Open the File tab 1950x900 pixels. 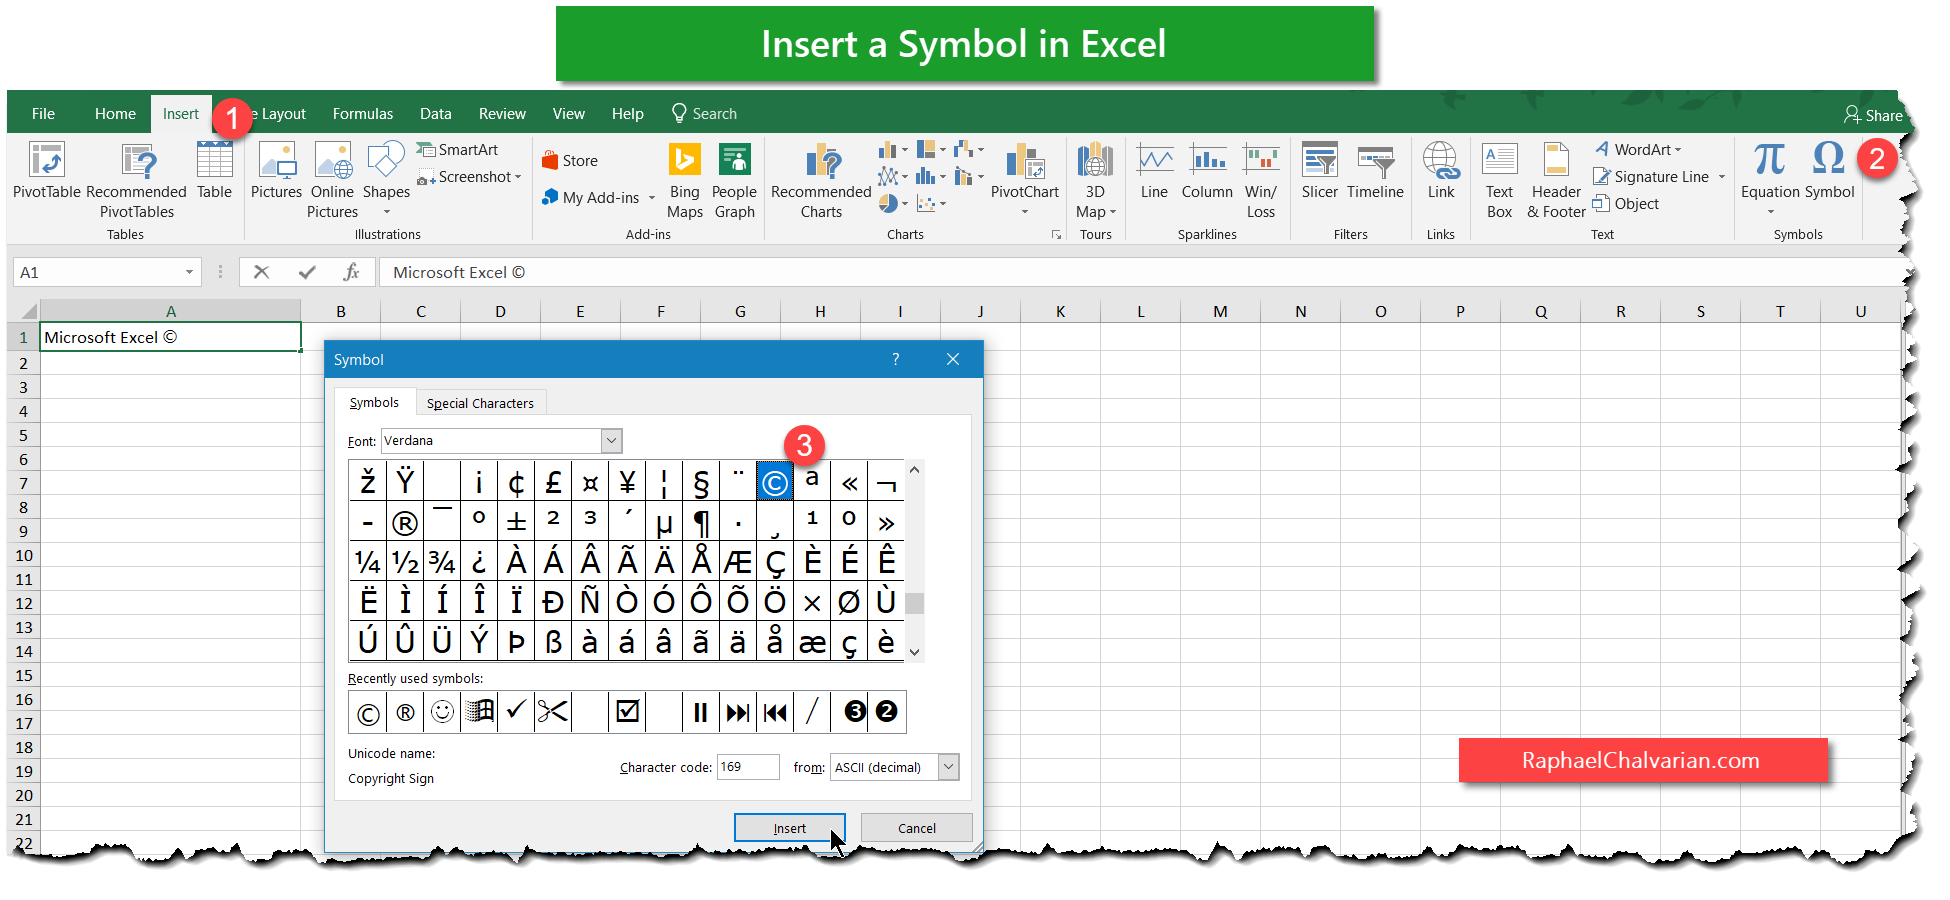[43, 114]
